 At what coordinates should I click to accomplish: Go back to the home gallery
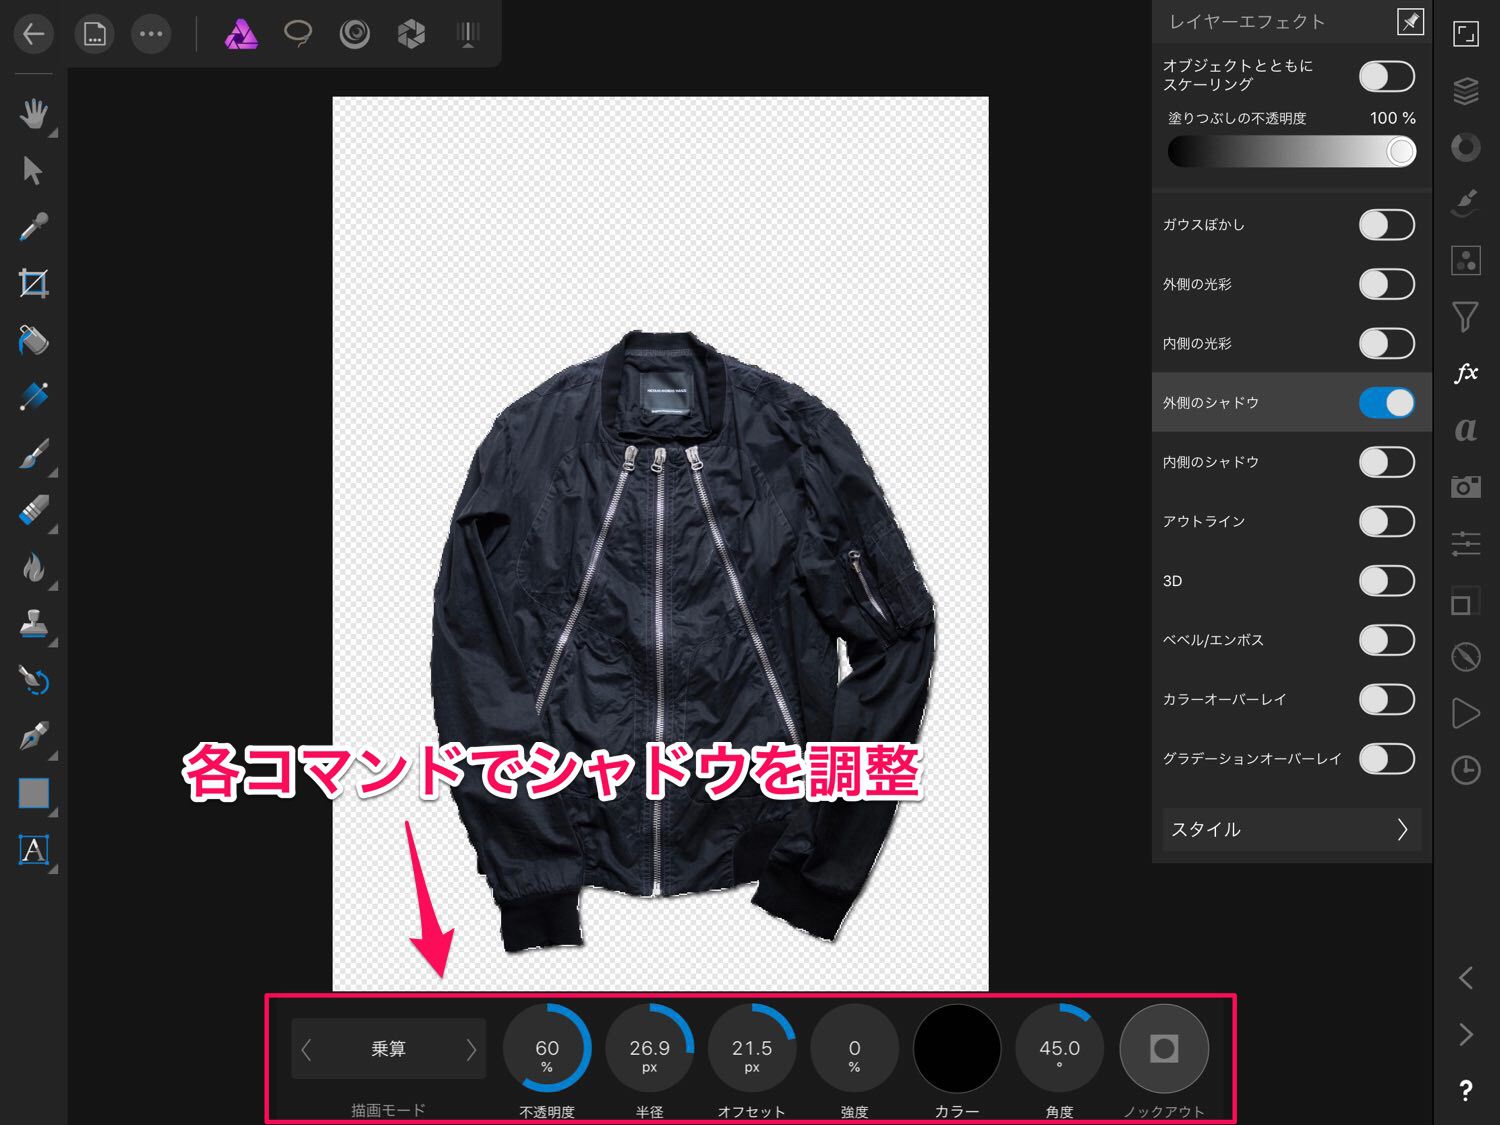click(x=33, y=35)
